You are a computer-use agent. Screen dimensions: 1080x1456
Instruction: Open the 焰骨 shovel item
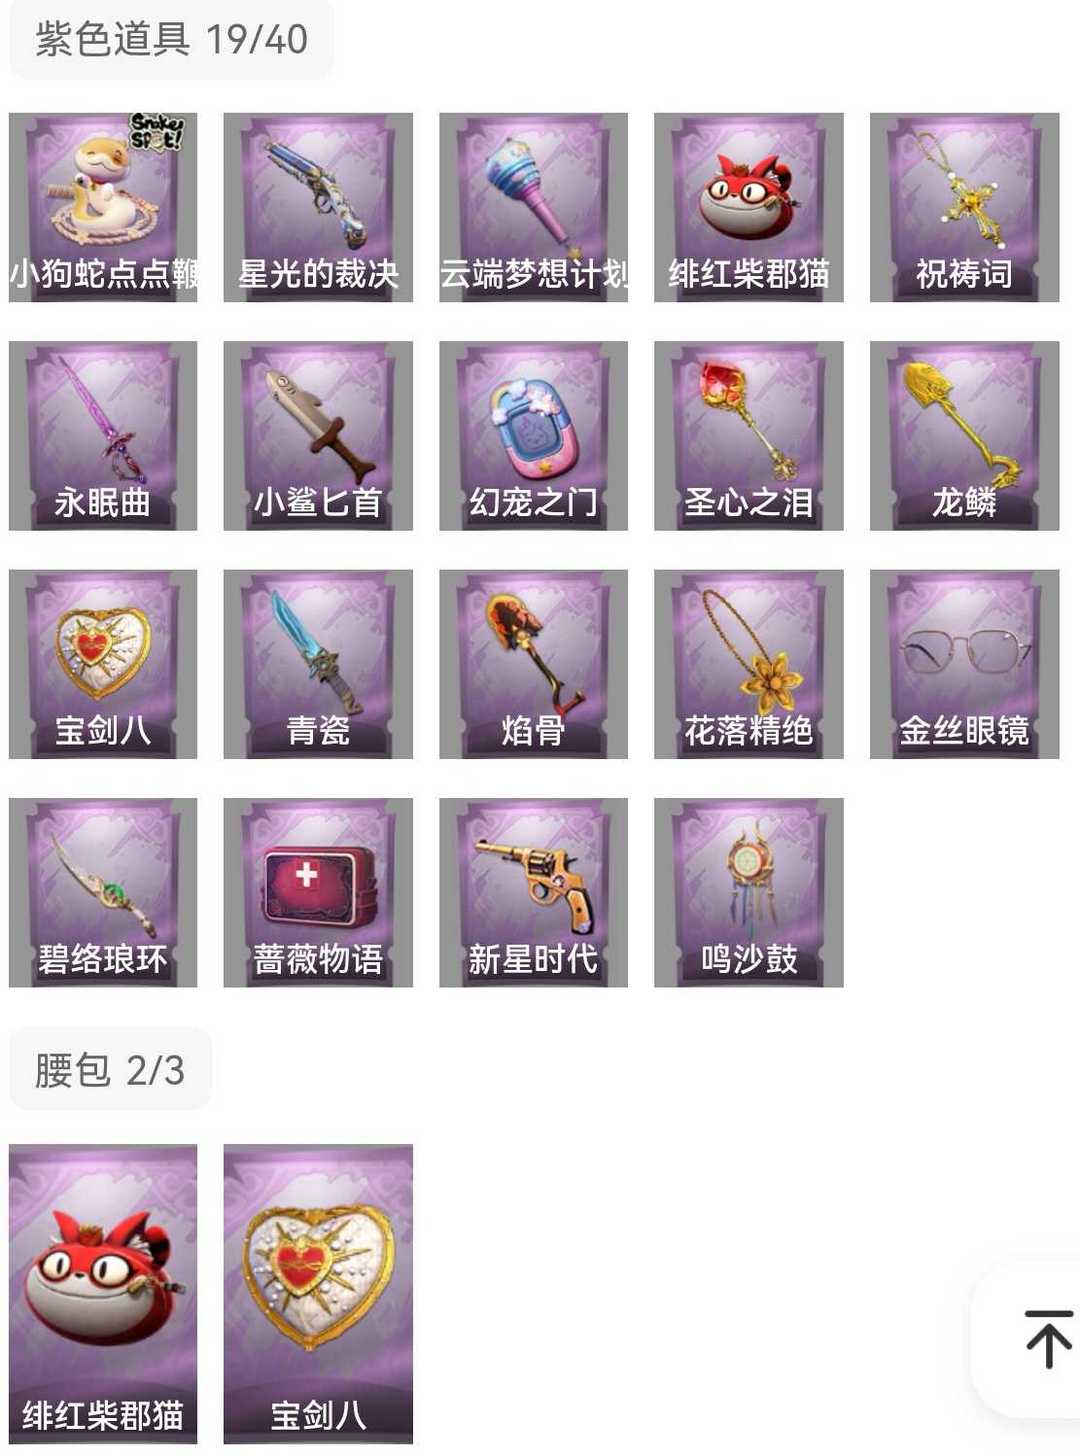click(534, 664)
